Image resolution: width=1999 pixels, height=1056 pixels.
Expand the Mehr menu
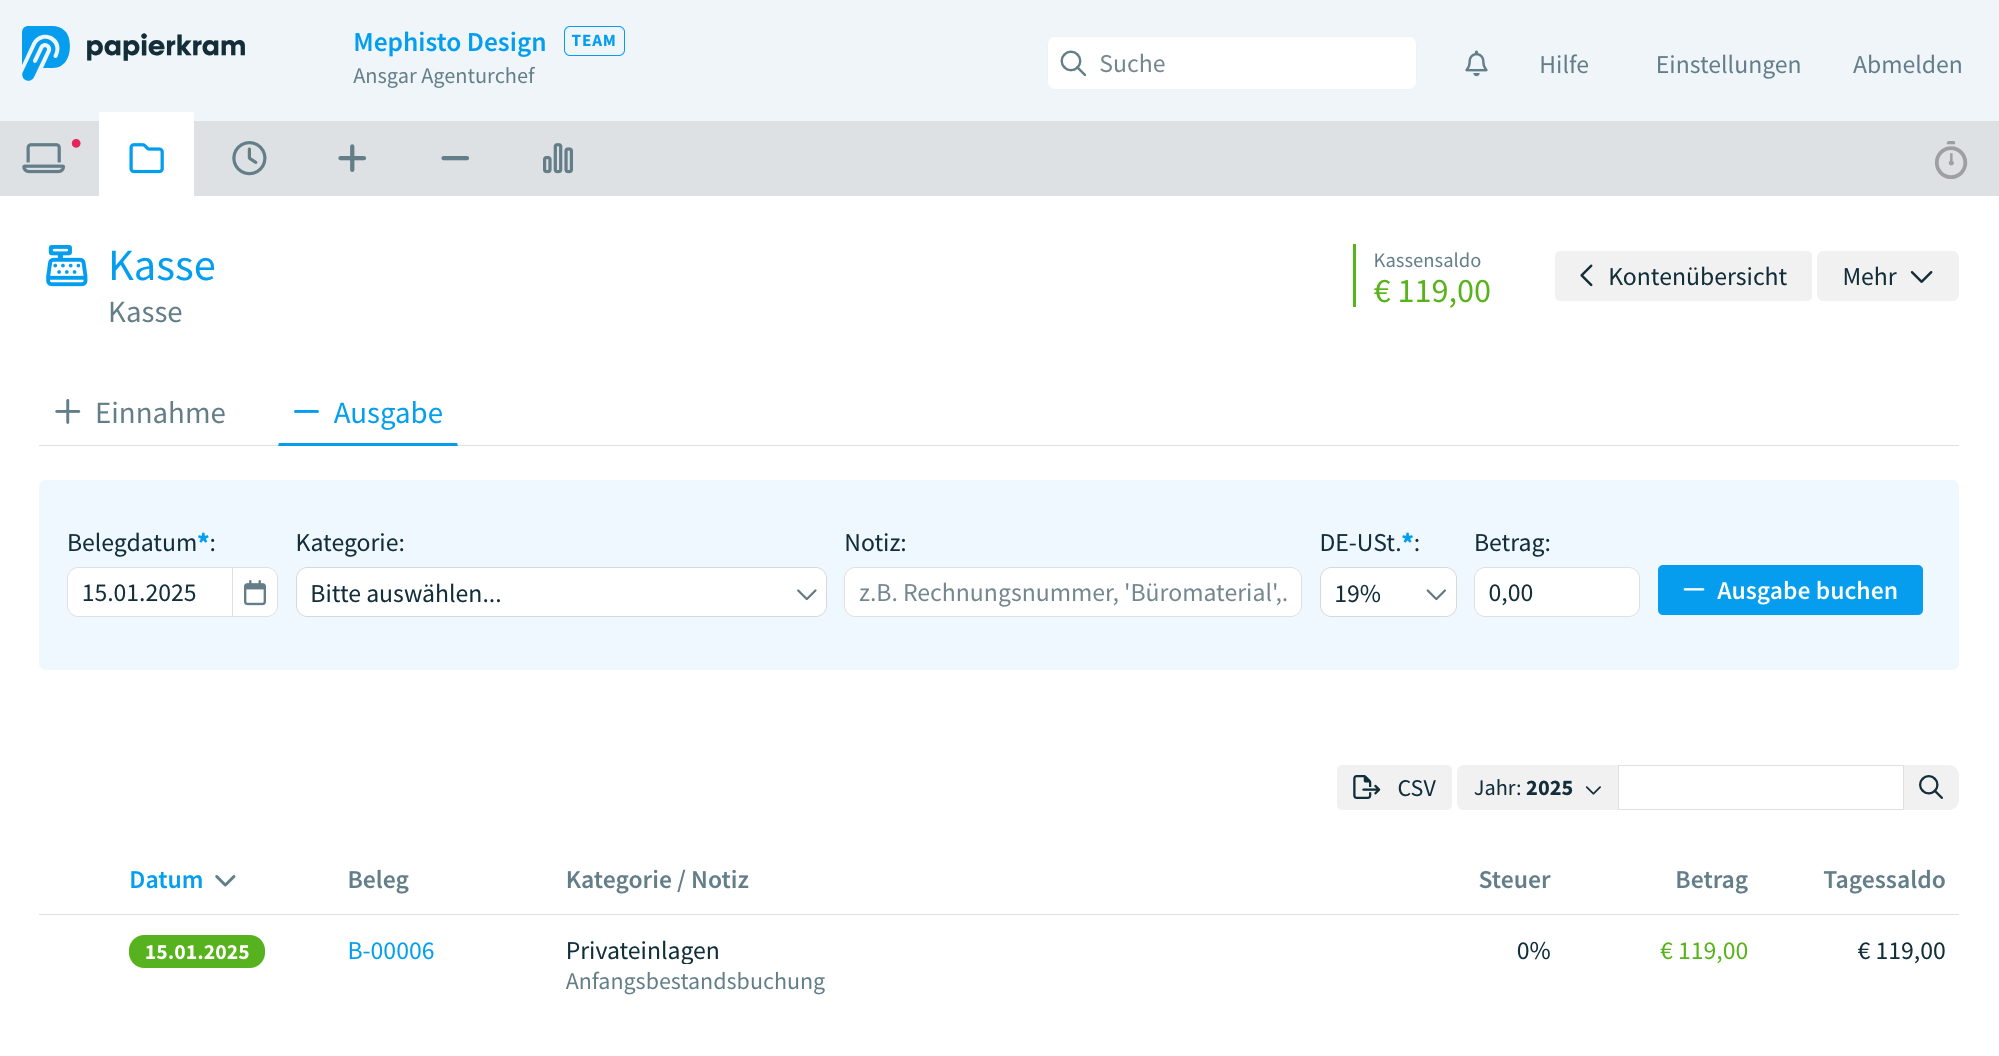(1887, 276)
